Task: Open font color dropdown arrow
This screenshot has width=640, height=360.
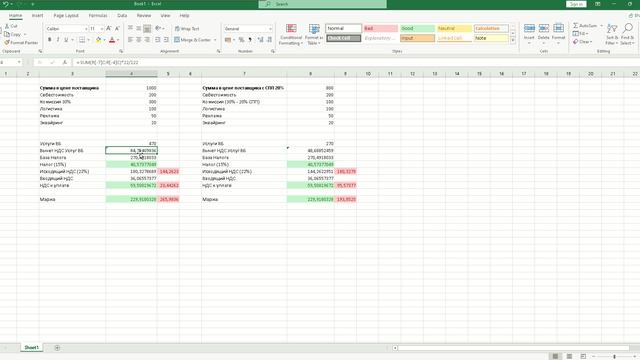Action: (x=118, y=40)
